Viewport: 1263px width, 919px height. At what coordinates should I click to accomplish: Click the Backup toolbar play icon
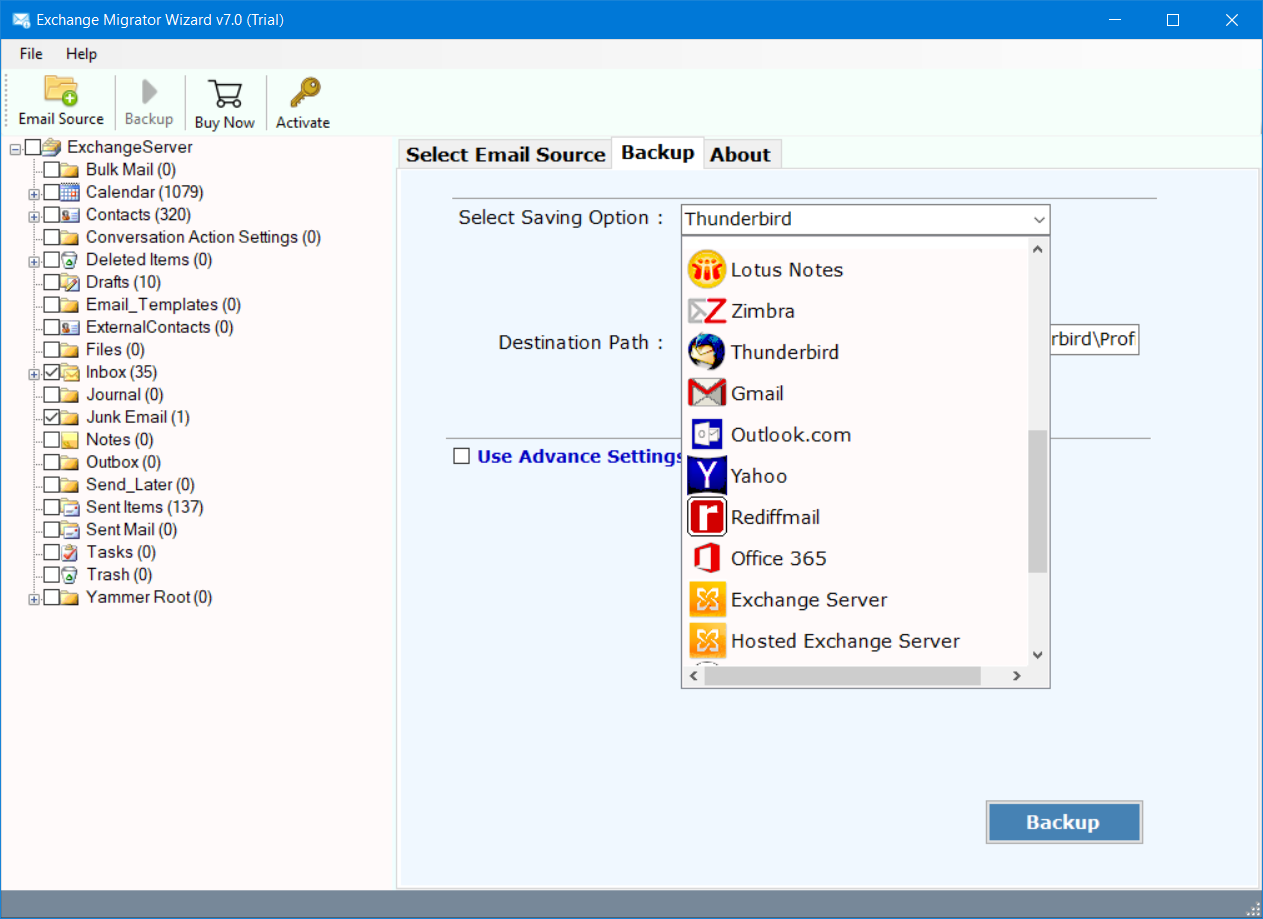149,92
